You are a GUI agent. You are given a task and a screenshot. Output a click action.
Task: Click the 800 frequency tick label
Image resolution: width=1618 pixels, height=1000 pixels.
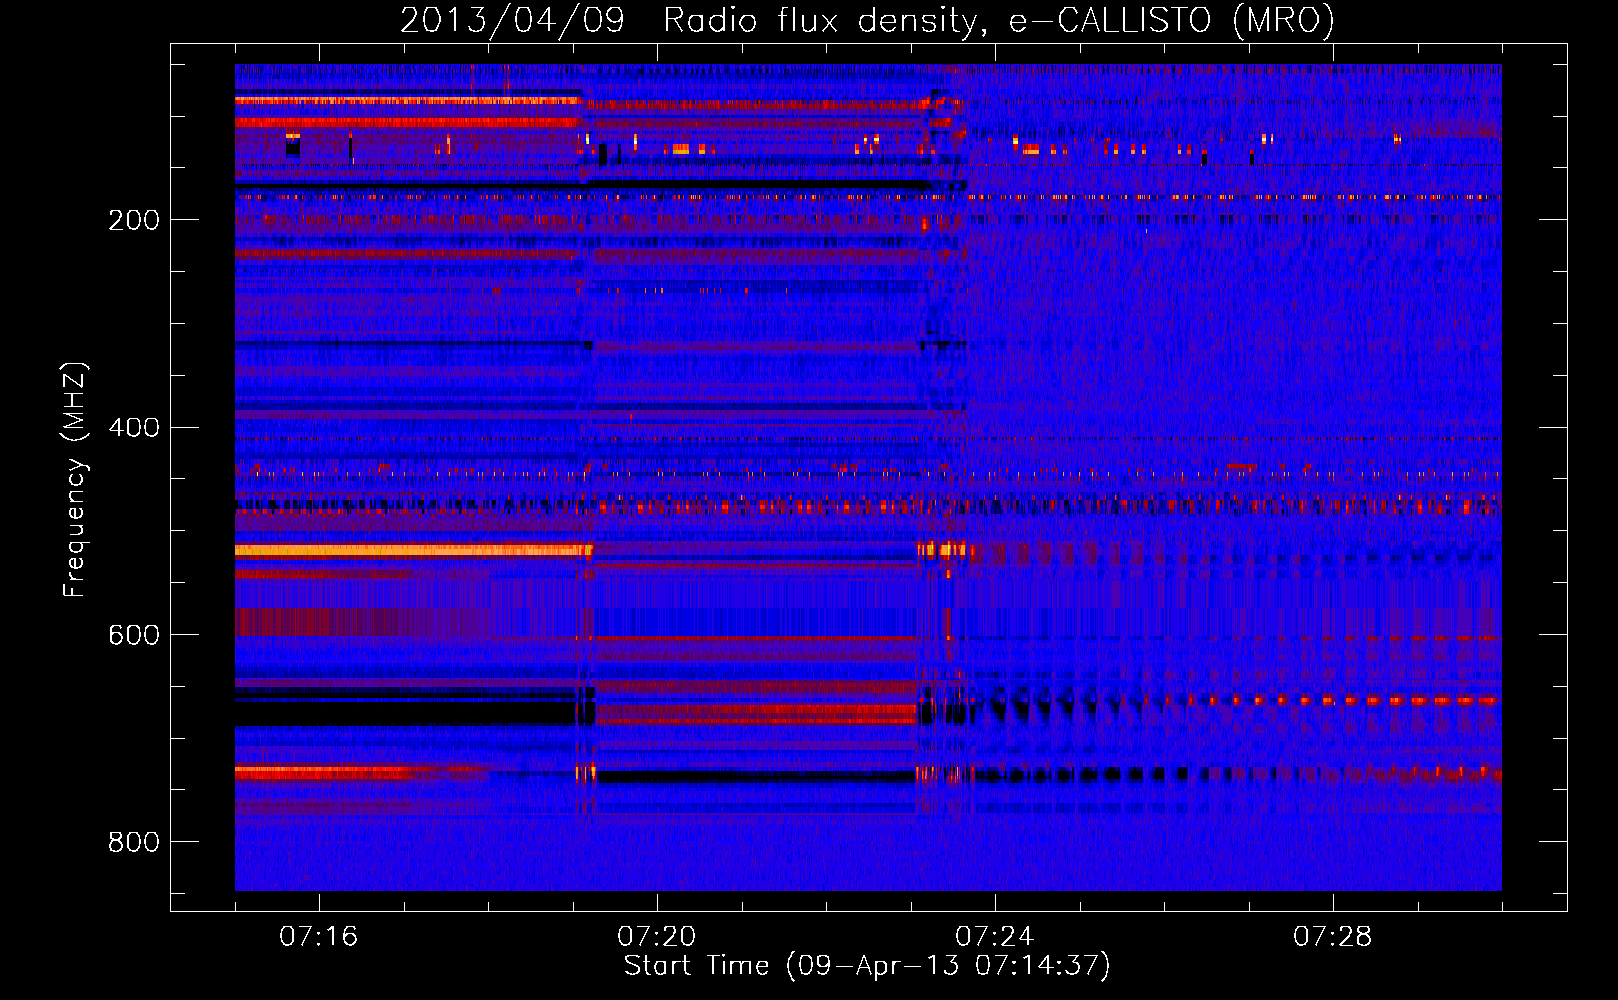[x=134, y=843]
